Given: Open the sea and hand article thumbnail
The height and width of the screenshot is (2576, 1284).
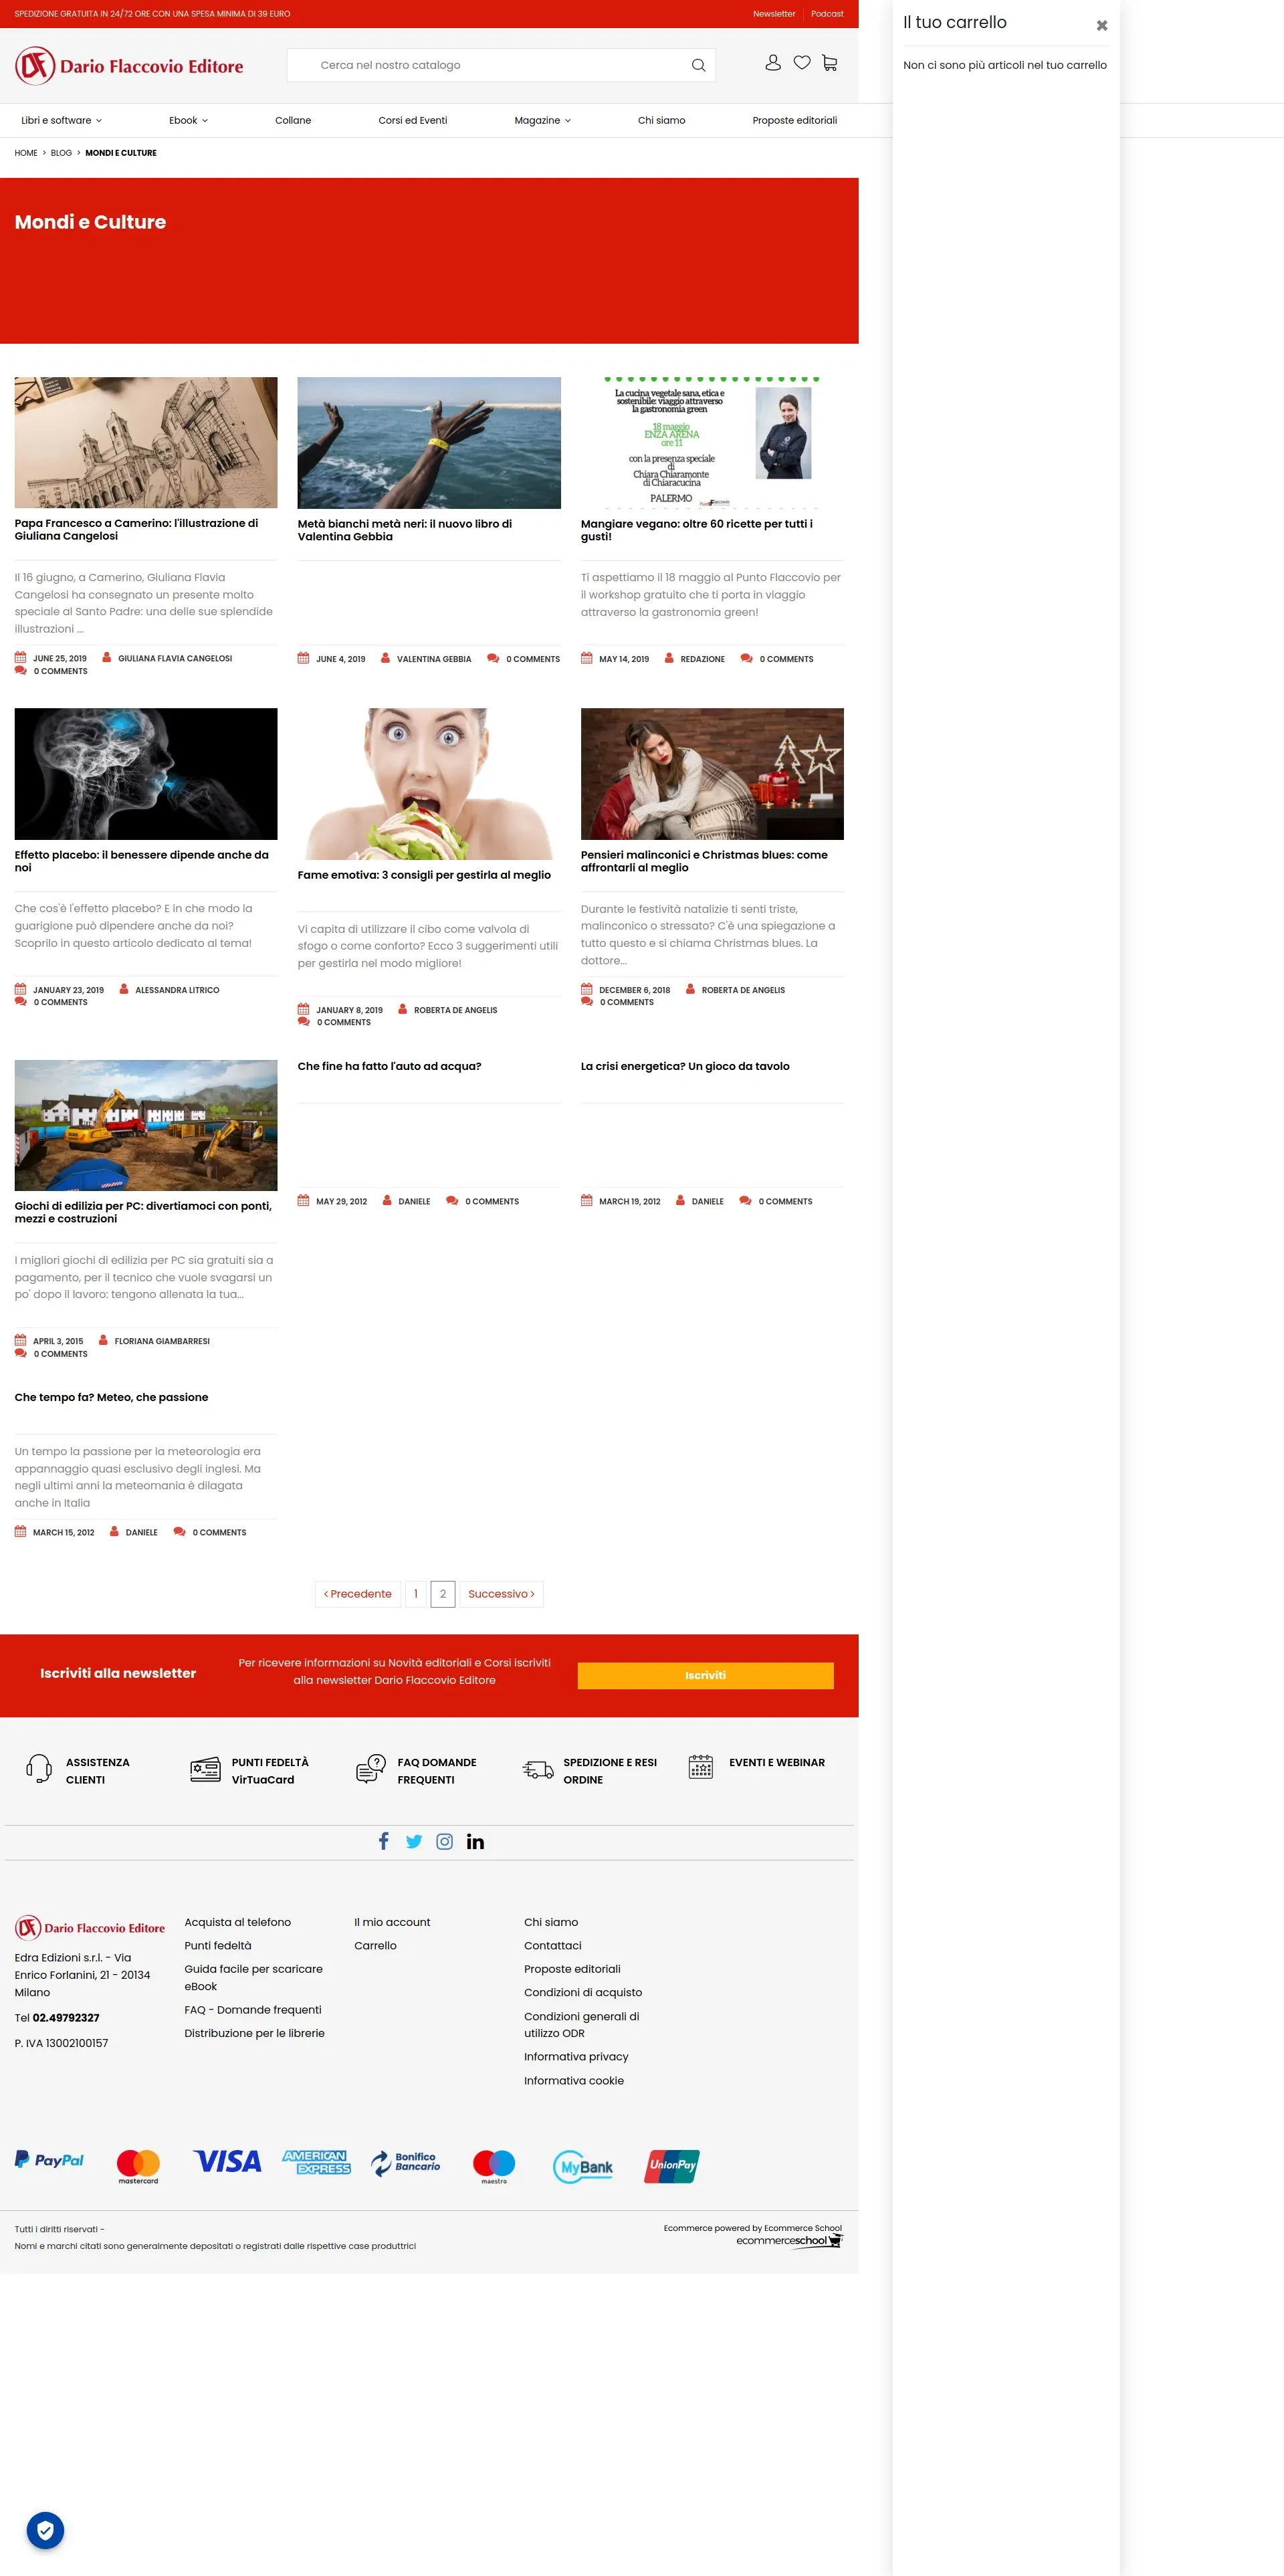Looking at the screenshot, I should 429,443.
